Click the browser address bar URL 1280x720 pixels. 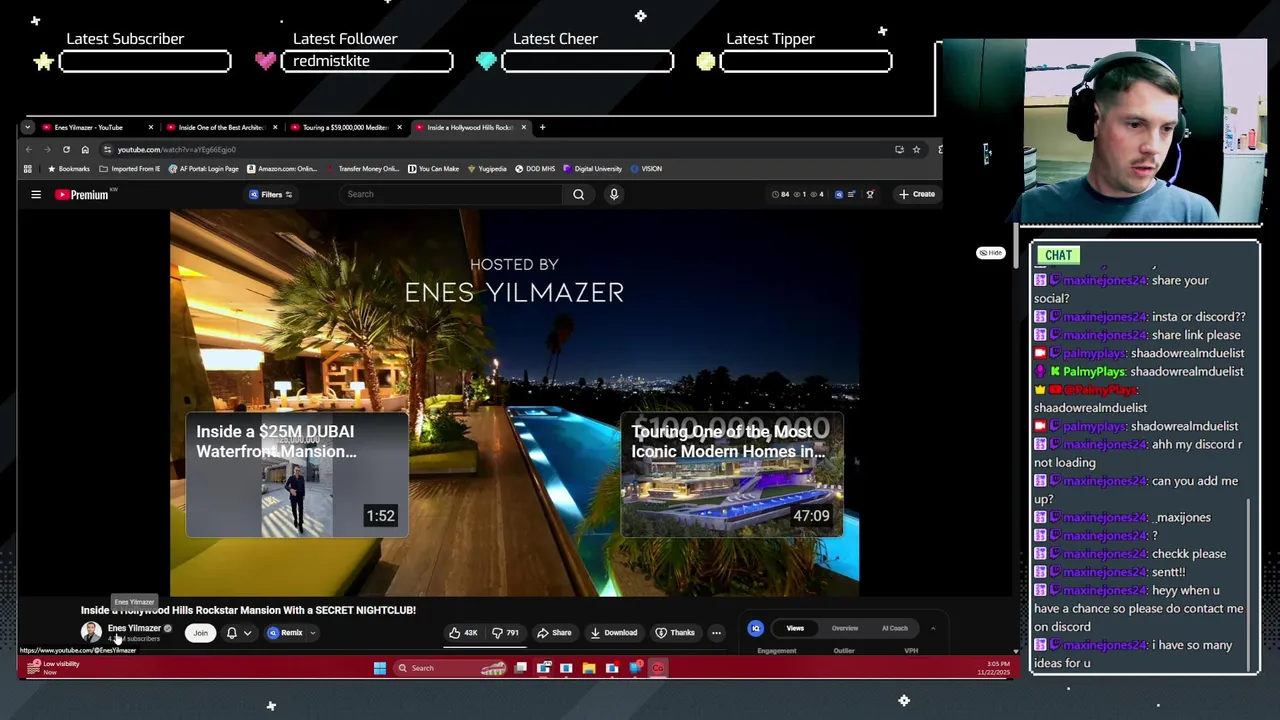pos(177,149)
